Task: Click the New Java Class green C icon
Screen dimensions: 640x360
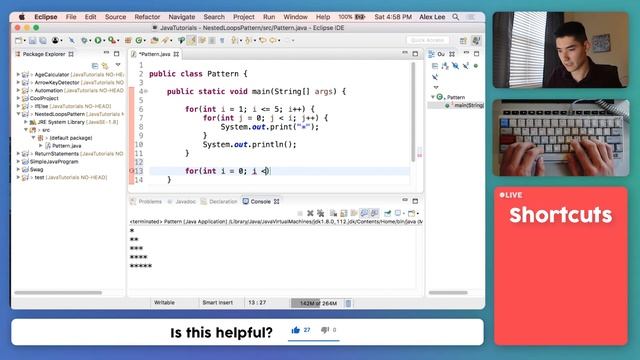Action: [139, 40]
